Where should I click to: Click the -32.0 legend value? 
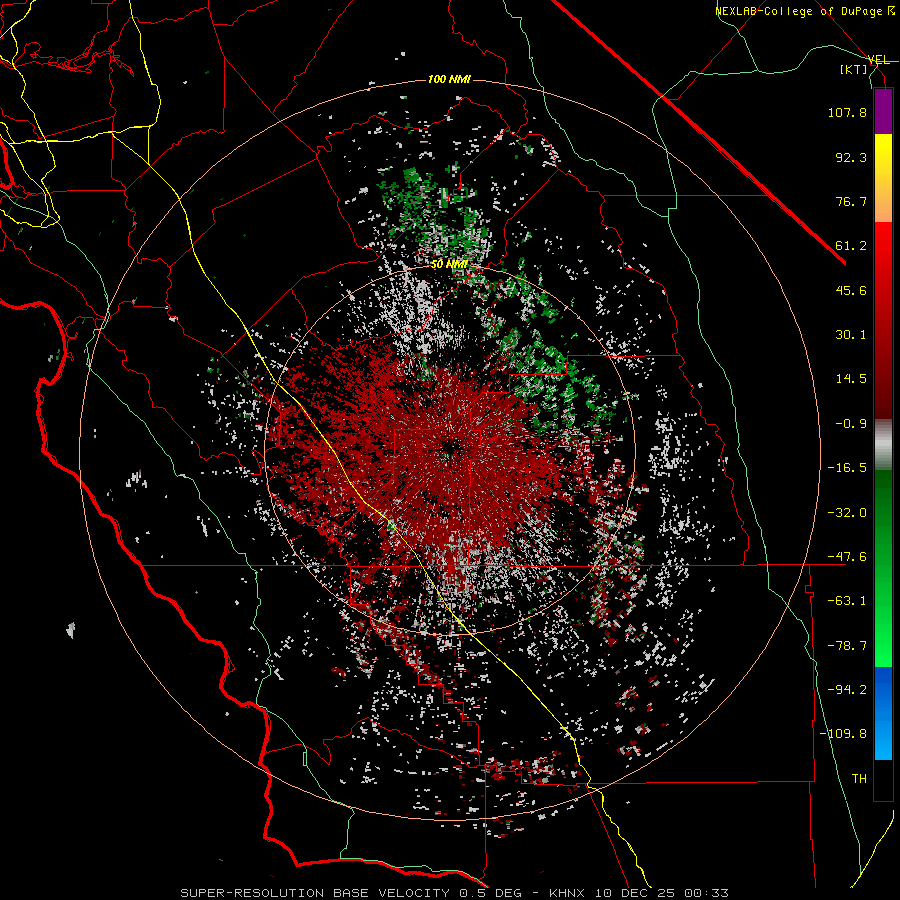click(x=847, y=513)
